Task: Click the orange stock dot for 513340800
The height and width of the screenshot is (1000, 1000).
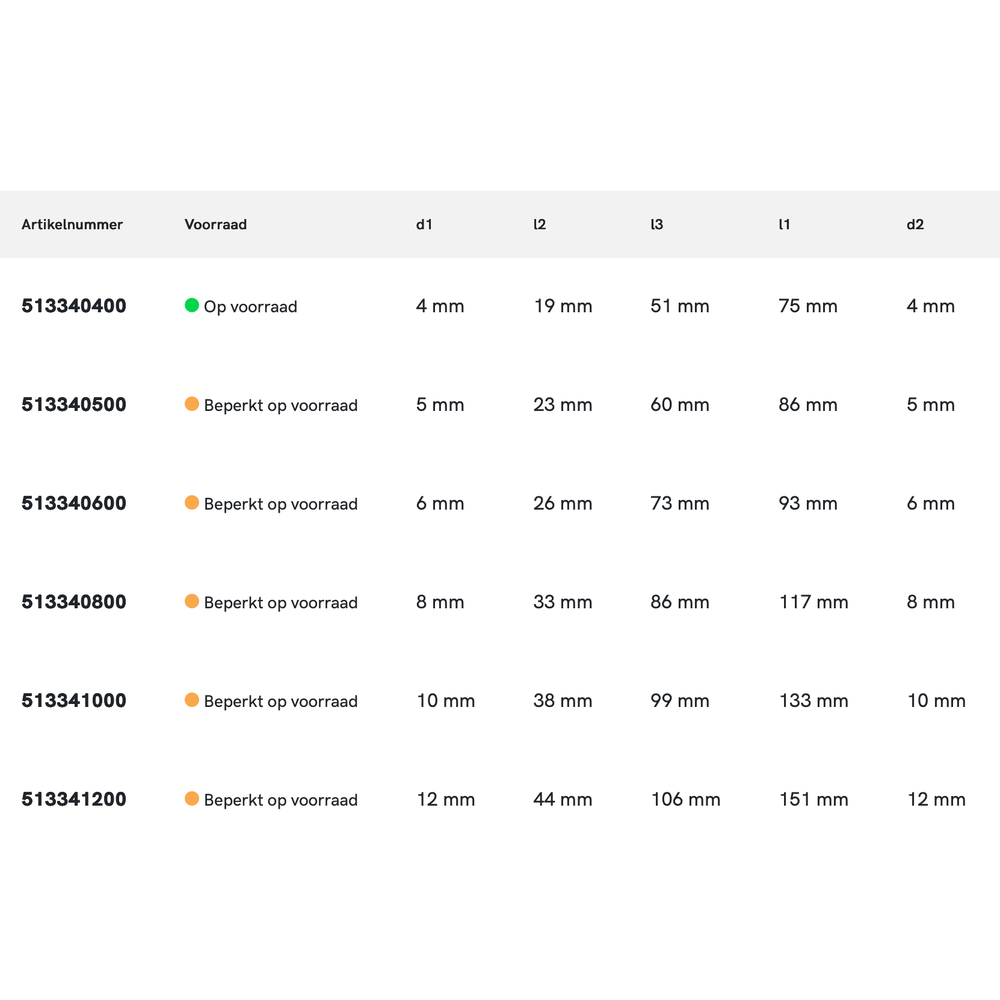Action: pyautogui.click(x=192, y=601)
